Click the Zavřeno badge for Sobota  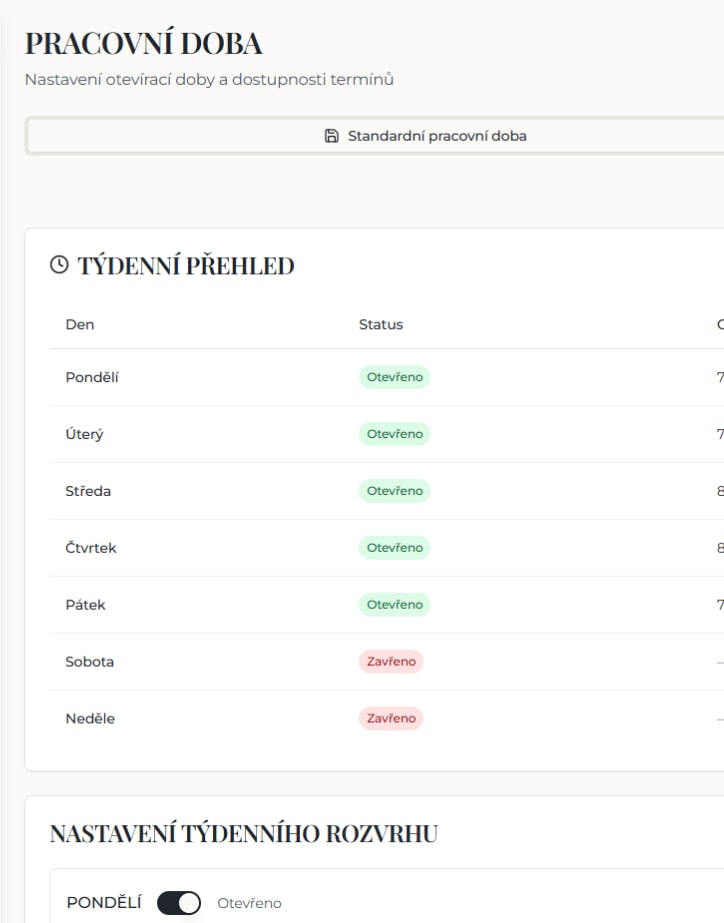tap(391, 662)
